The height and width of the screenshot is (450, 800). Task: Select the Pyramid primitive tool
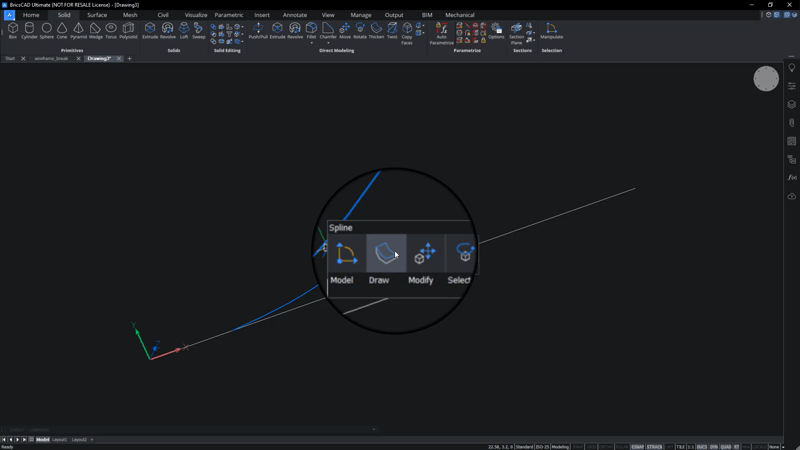tap(79, 30)
